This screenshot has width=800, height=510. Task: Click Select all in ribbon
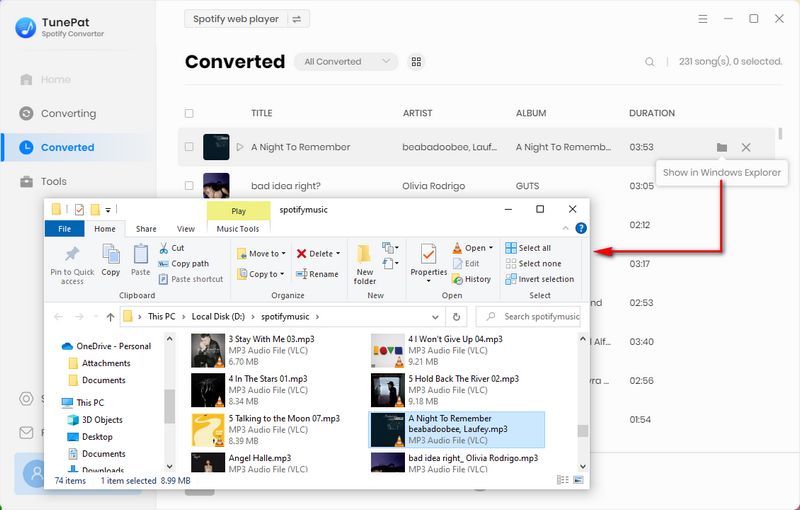tap(528, 248)
